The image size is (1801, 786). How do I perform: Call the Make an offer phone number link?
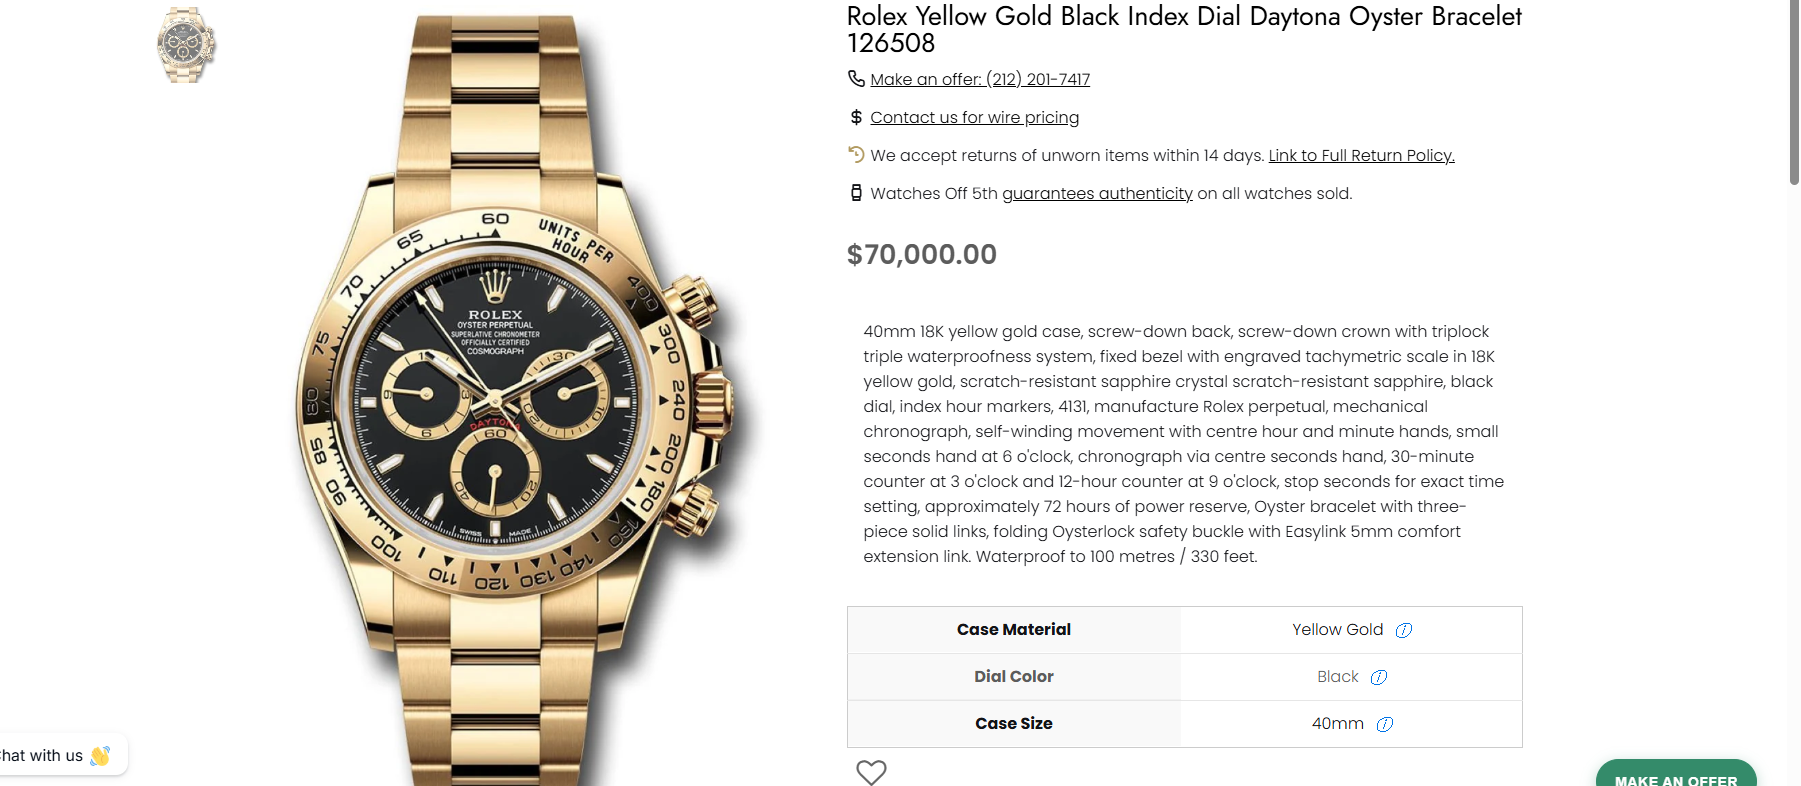coord(980,79)
